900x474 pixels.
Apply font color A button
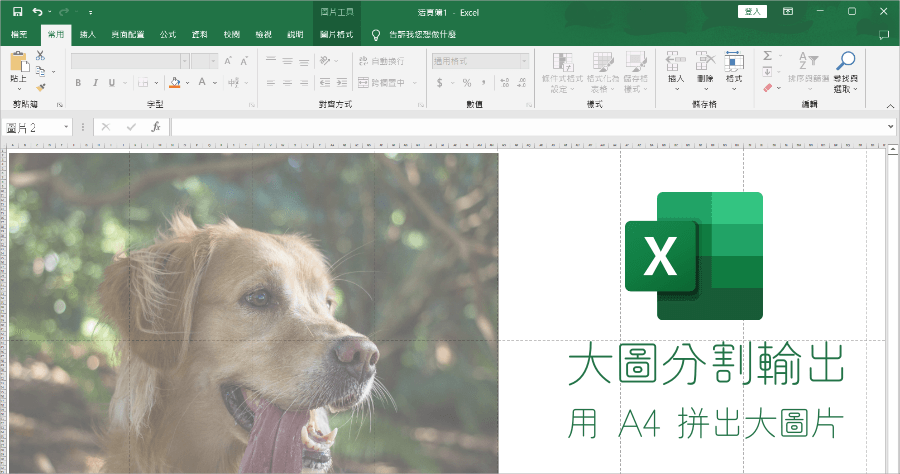coord(202,83)
